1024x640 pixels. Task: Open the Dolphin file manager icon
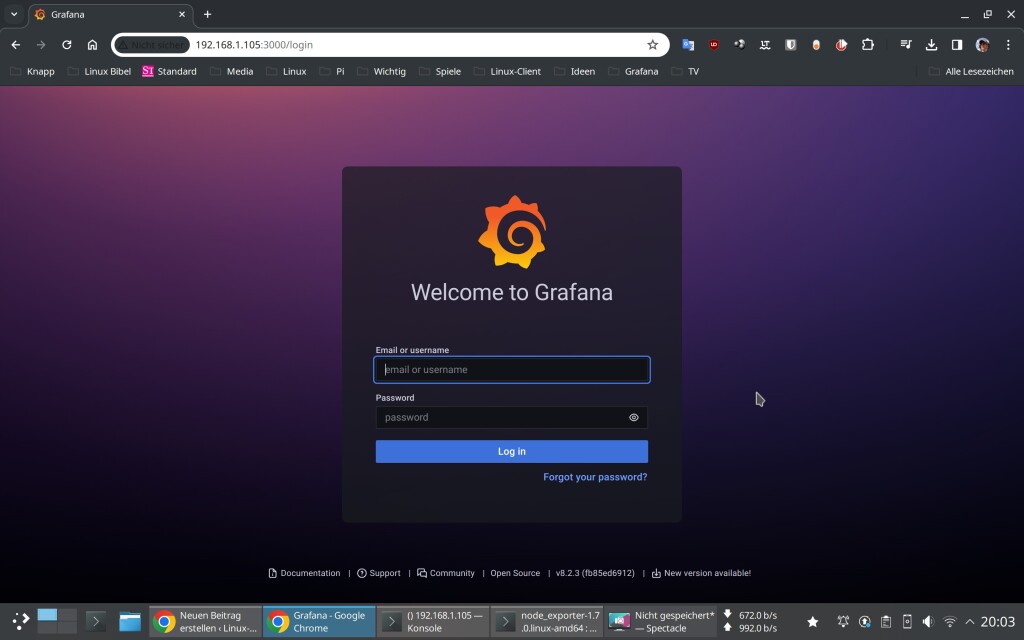click(130, 621)
